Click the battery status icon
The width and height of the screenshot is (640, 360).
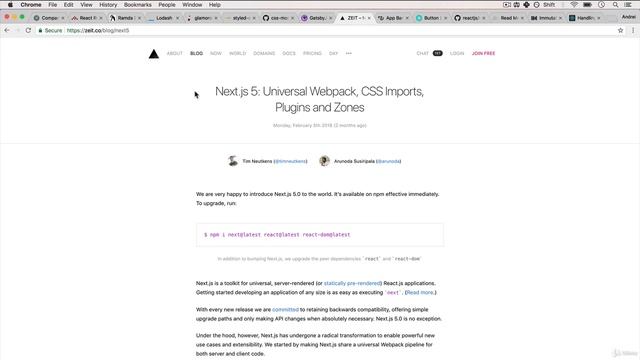pyautogui.click(x=587, y=5)
